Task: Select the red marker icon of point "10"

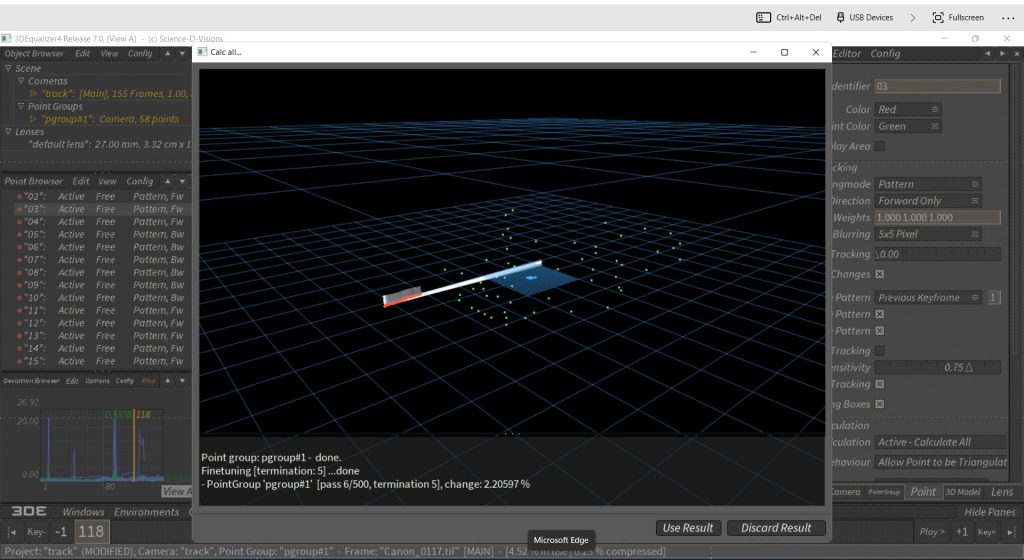Action: [x=20, y=298]
